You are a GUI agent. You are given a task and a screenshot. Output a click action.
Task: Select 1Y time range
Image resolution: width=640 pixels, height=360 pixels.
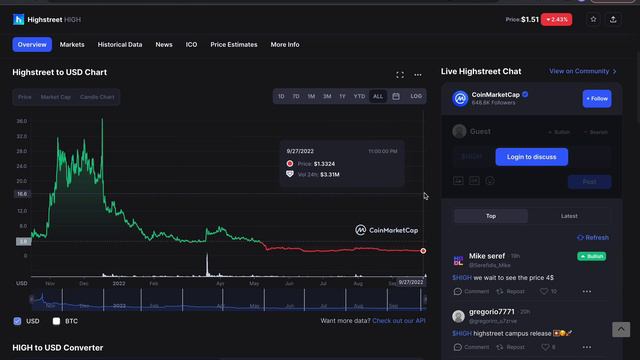point(342,96)
